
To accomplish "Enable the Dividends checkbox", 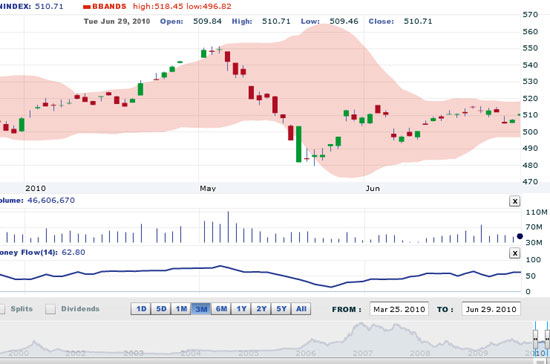I will [51, 309].
